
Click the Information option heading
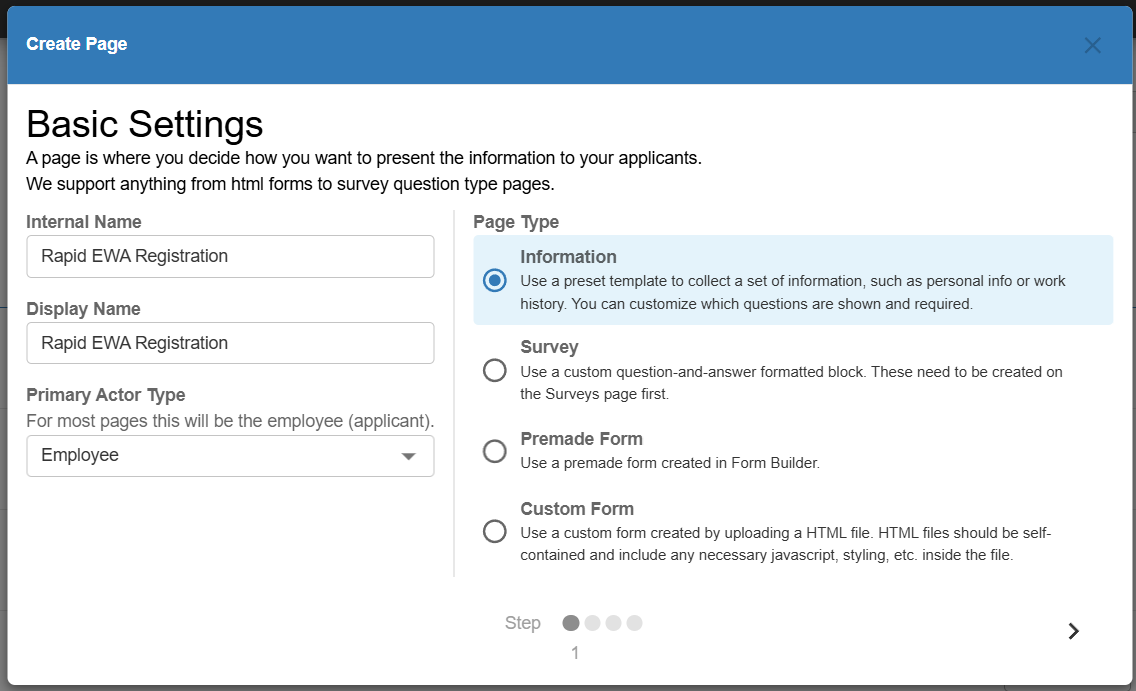point(568,257)
